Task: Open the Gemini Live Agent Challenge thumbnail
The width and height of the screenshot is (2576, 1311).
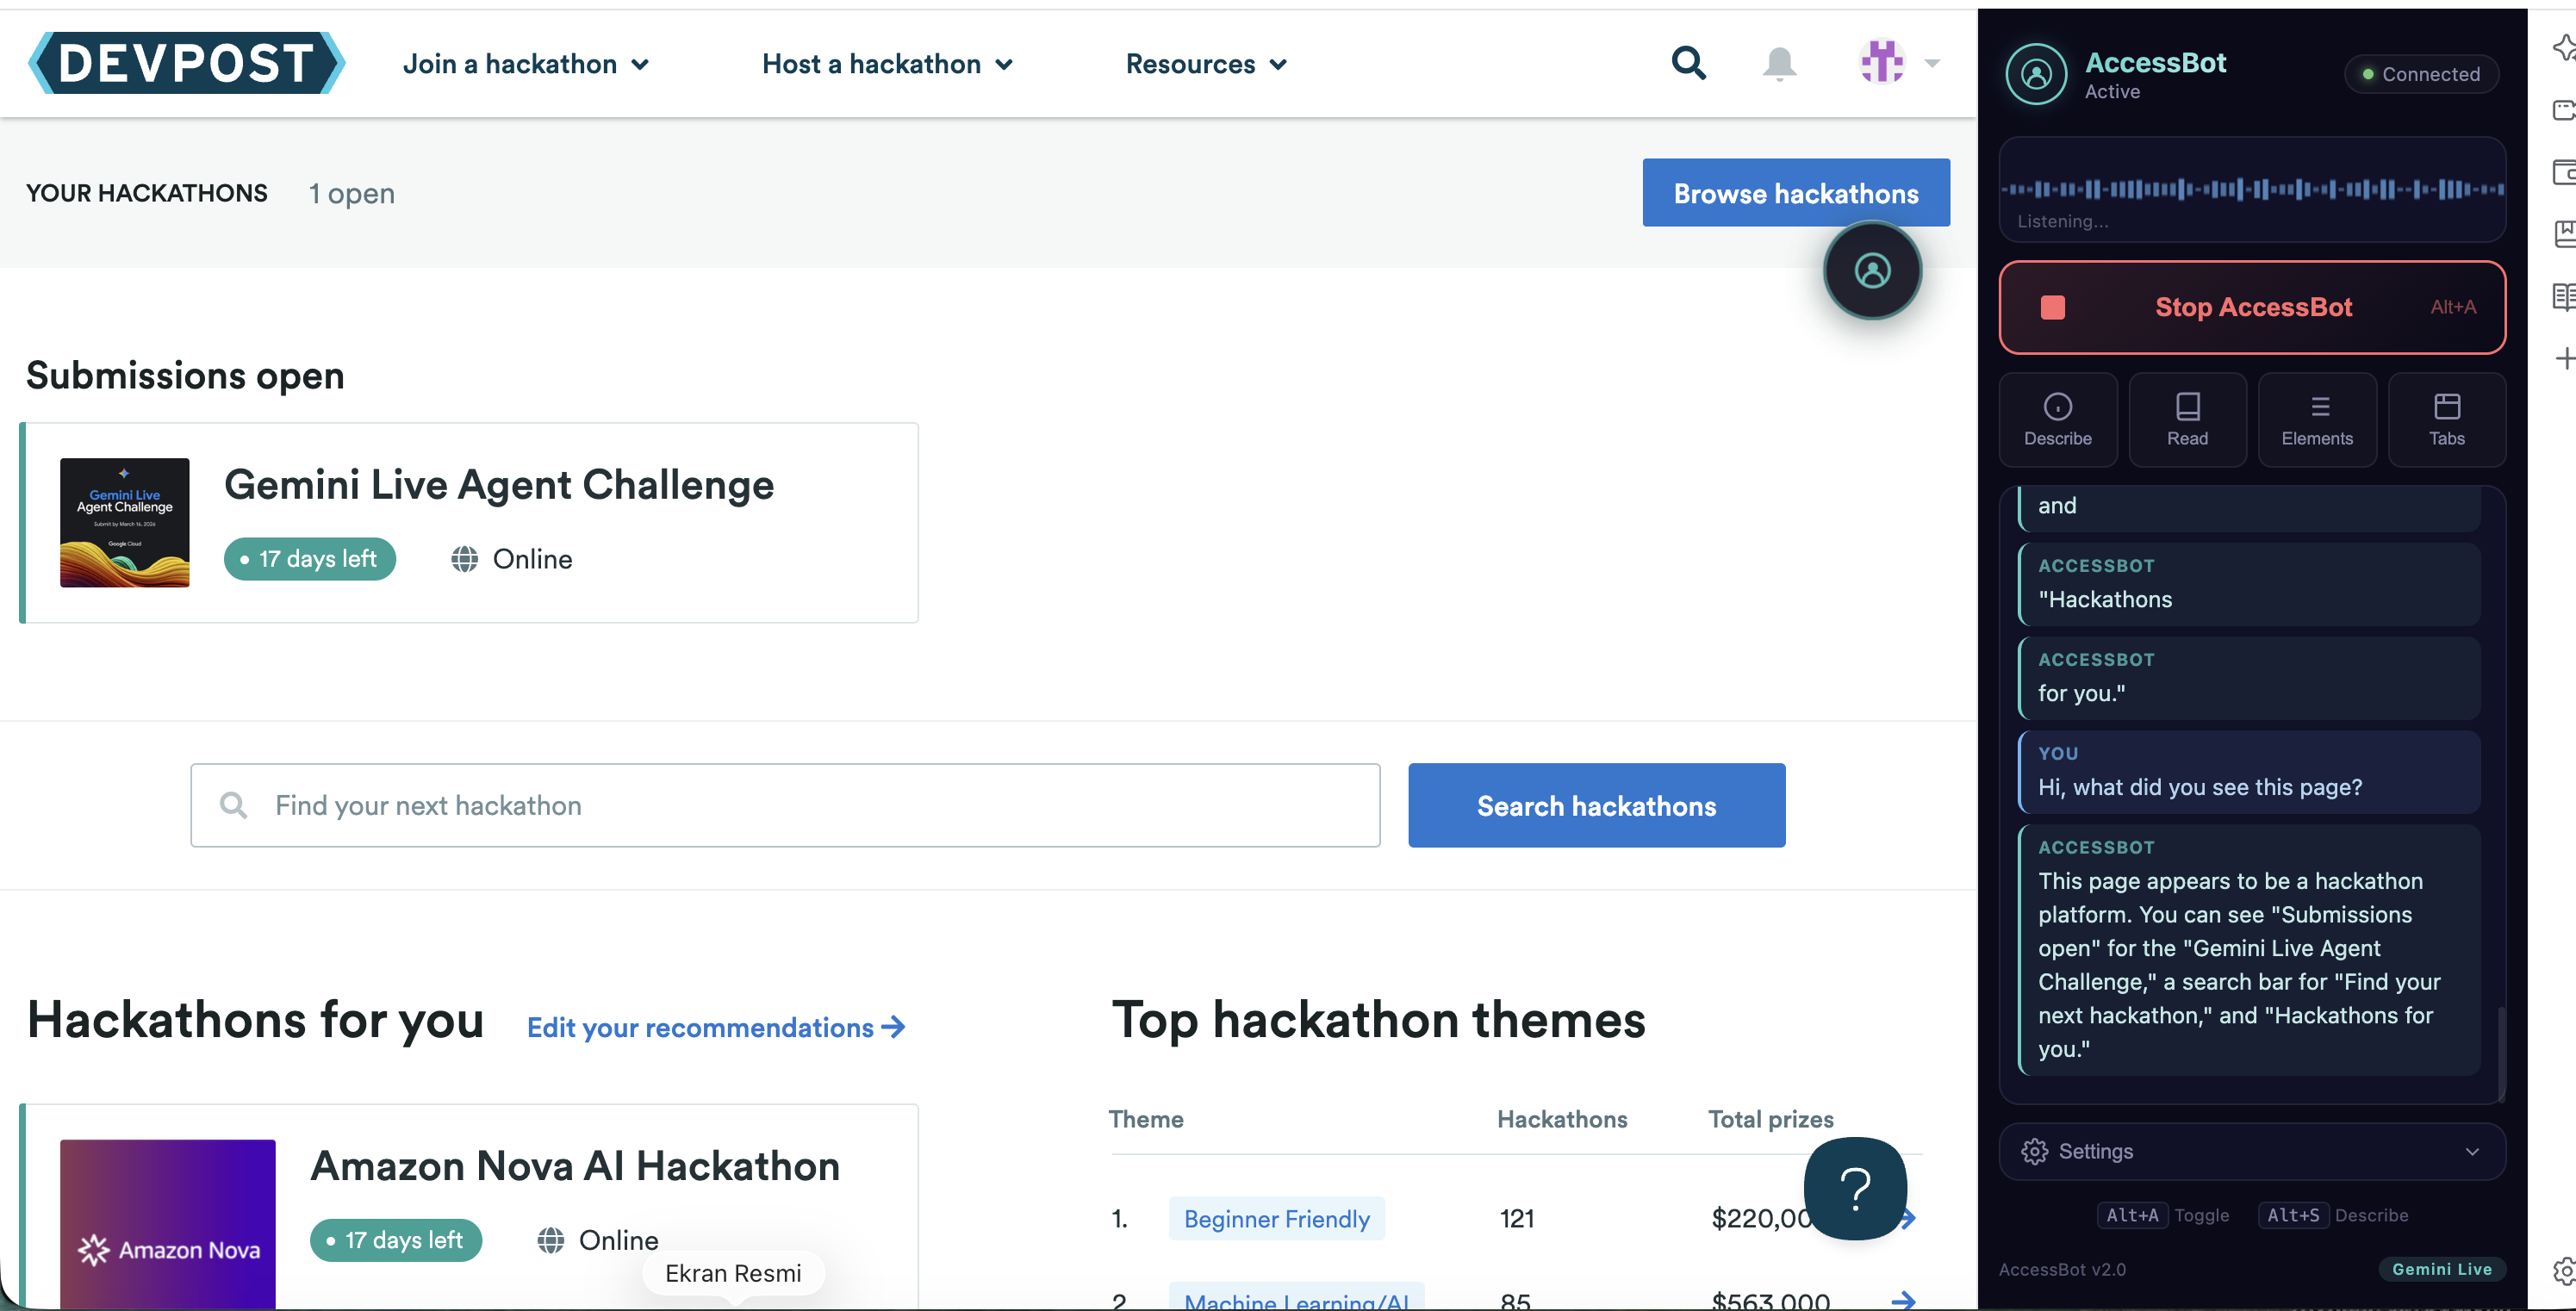Action: [125, 523]
